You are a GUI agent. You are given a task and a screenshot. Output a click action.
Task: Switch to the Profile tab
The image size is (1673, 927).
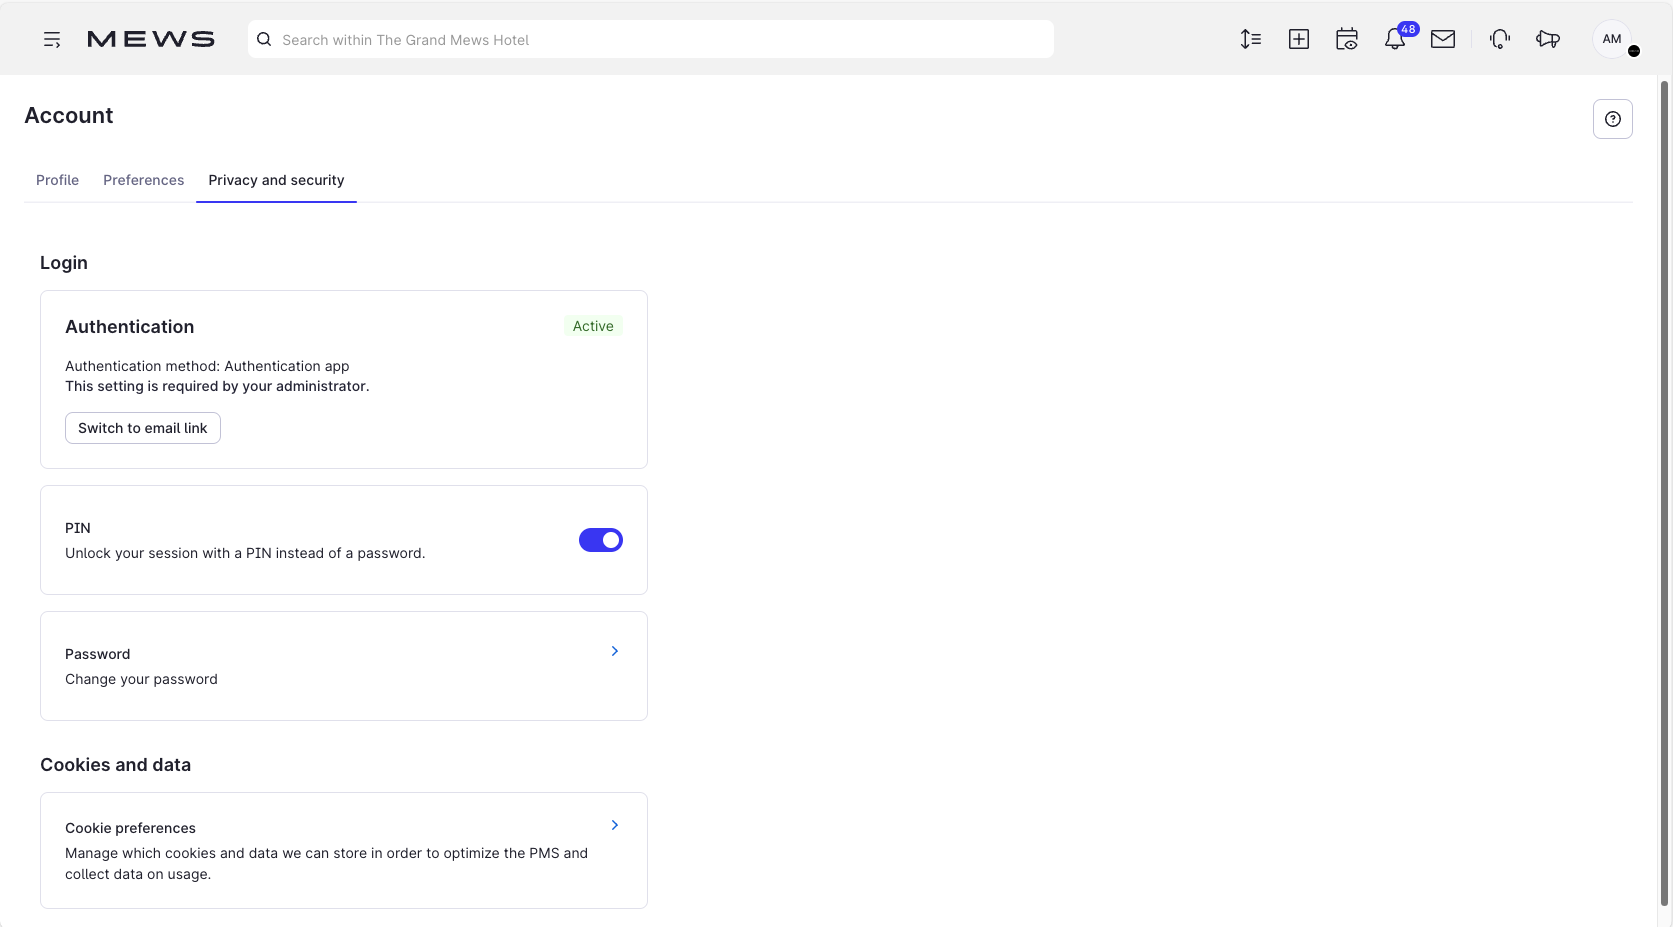(57, 180)
